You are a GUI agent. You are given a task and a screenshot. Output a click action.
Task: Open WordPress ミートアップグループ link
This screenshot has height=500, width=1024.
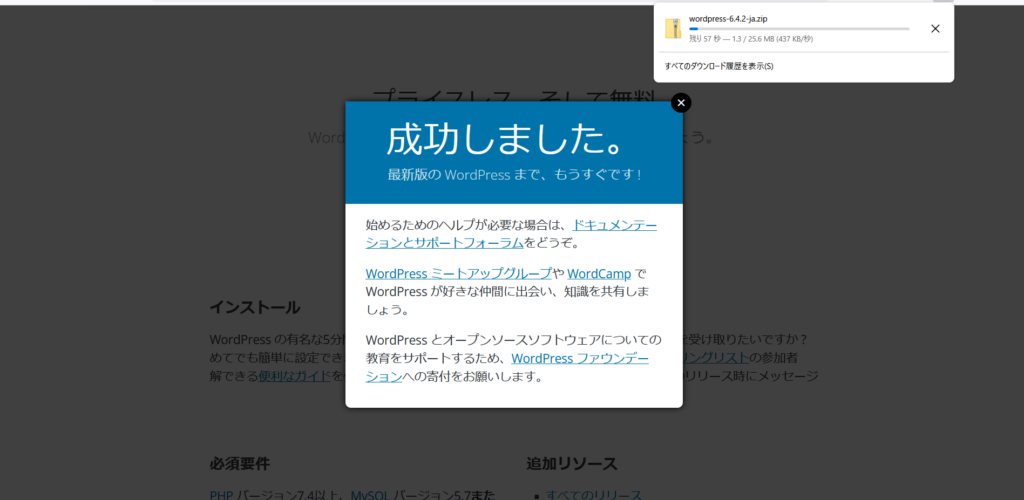pyautogui.click(x=458, y=273)
